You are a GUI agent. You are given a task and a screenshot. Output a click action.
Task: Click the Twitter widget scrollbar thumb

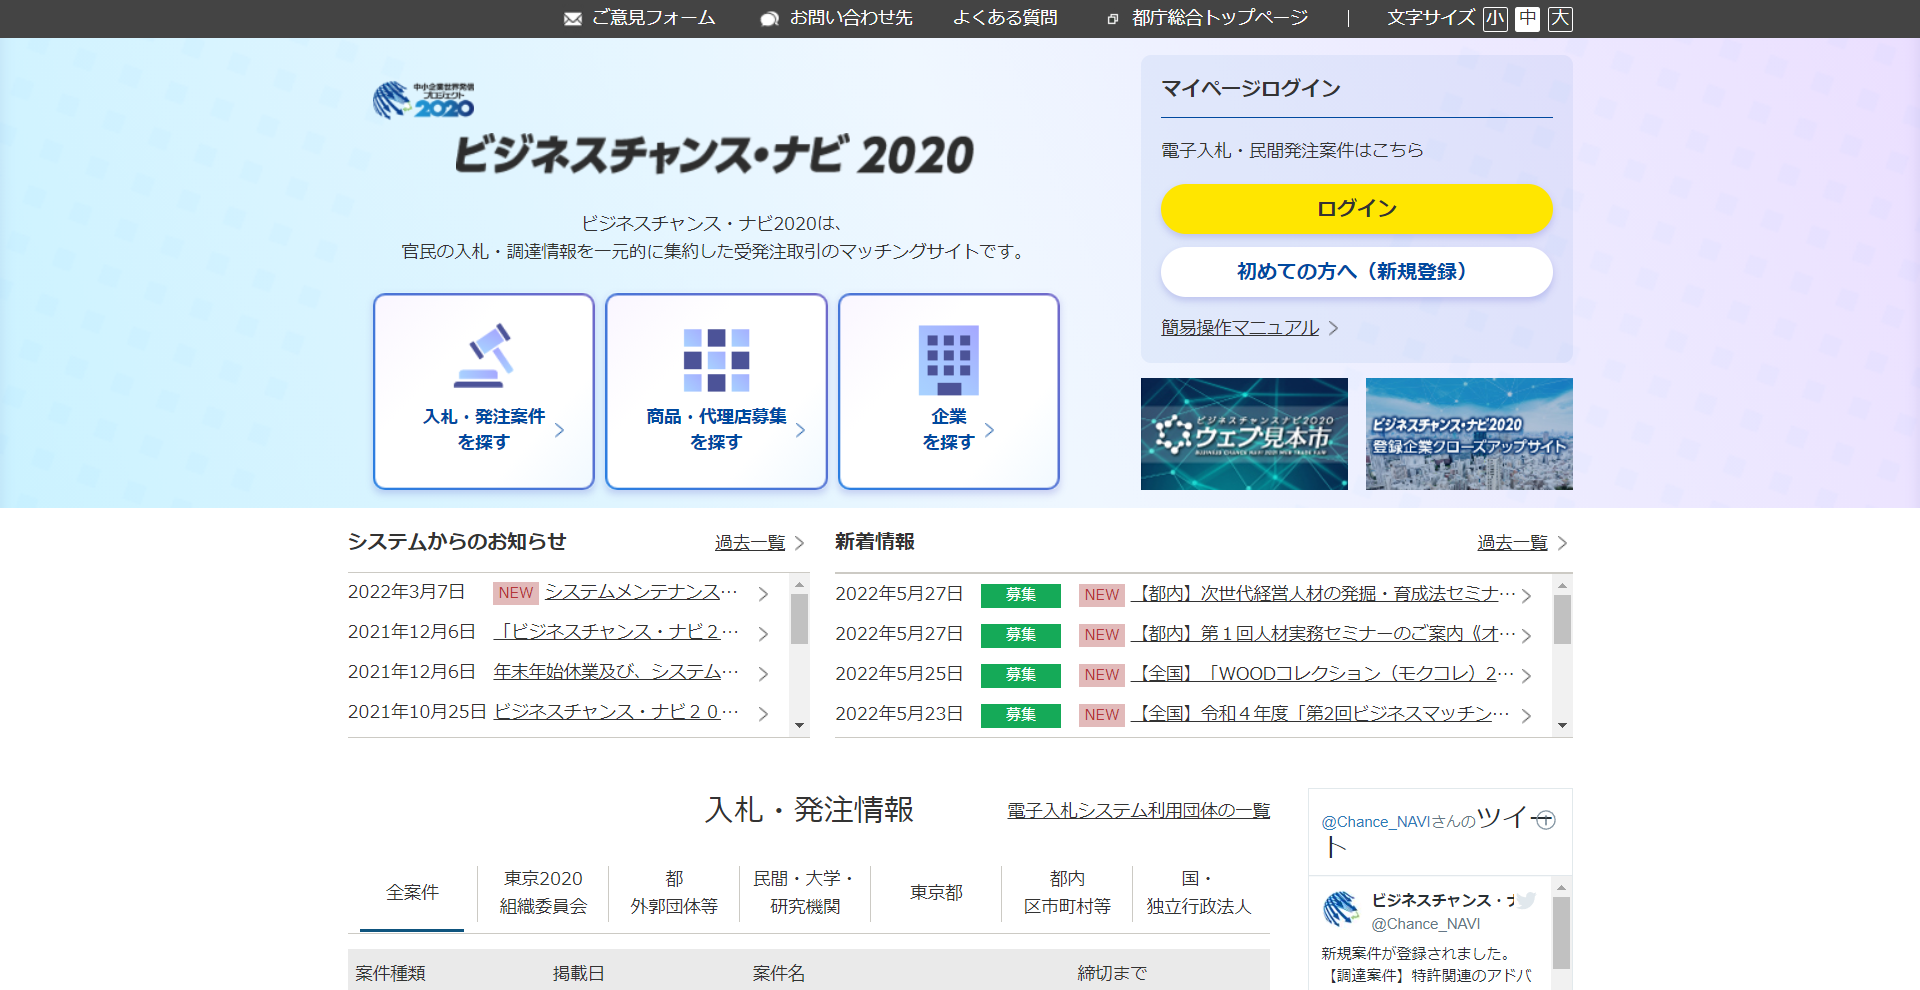1561,932
